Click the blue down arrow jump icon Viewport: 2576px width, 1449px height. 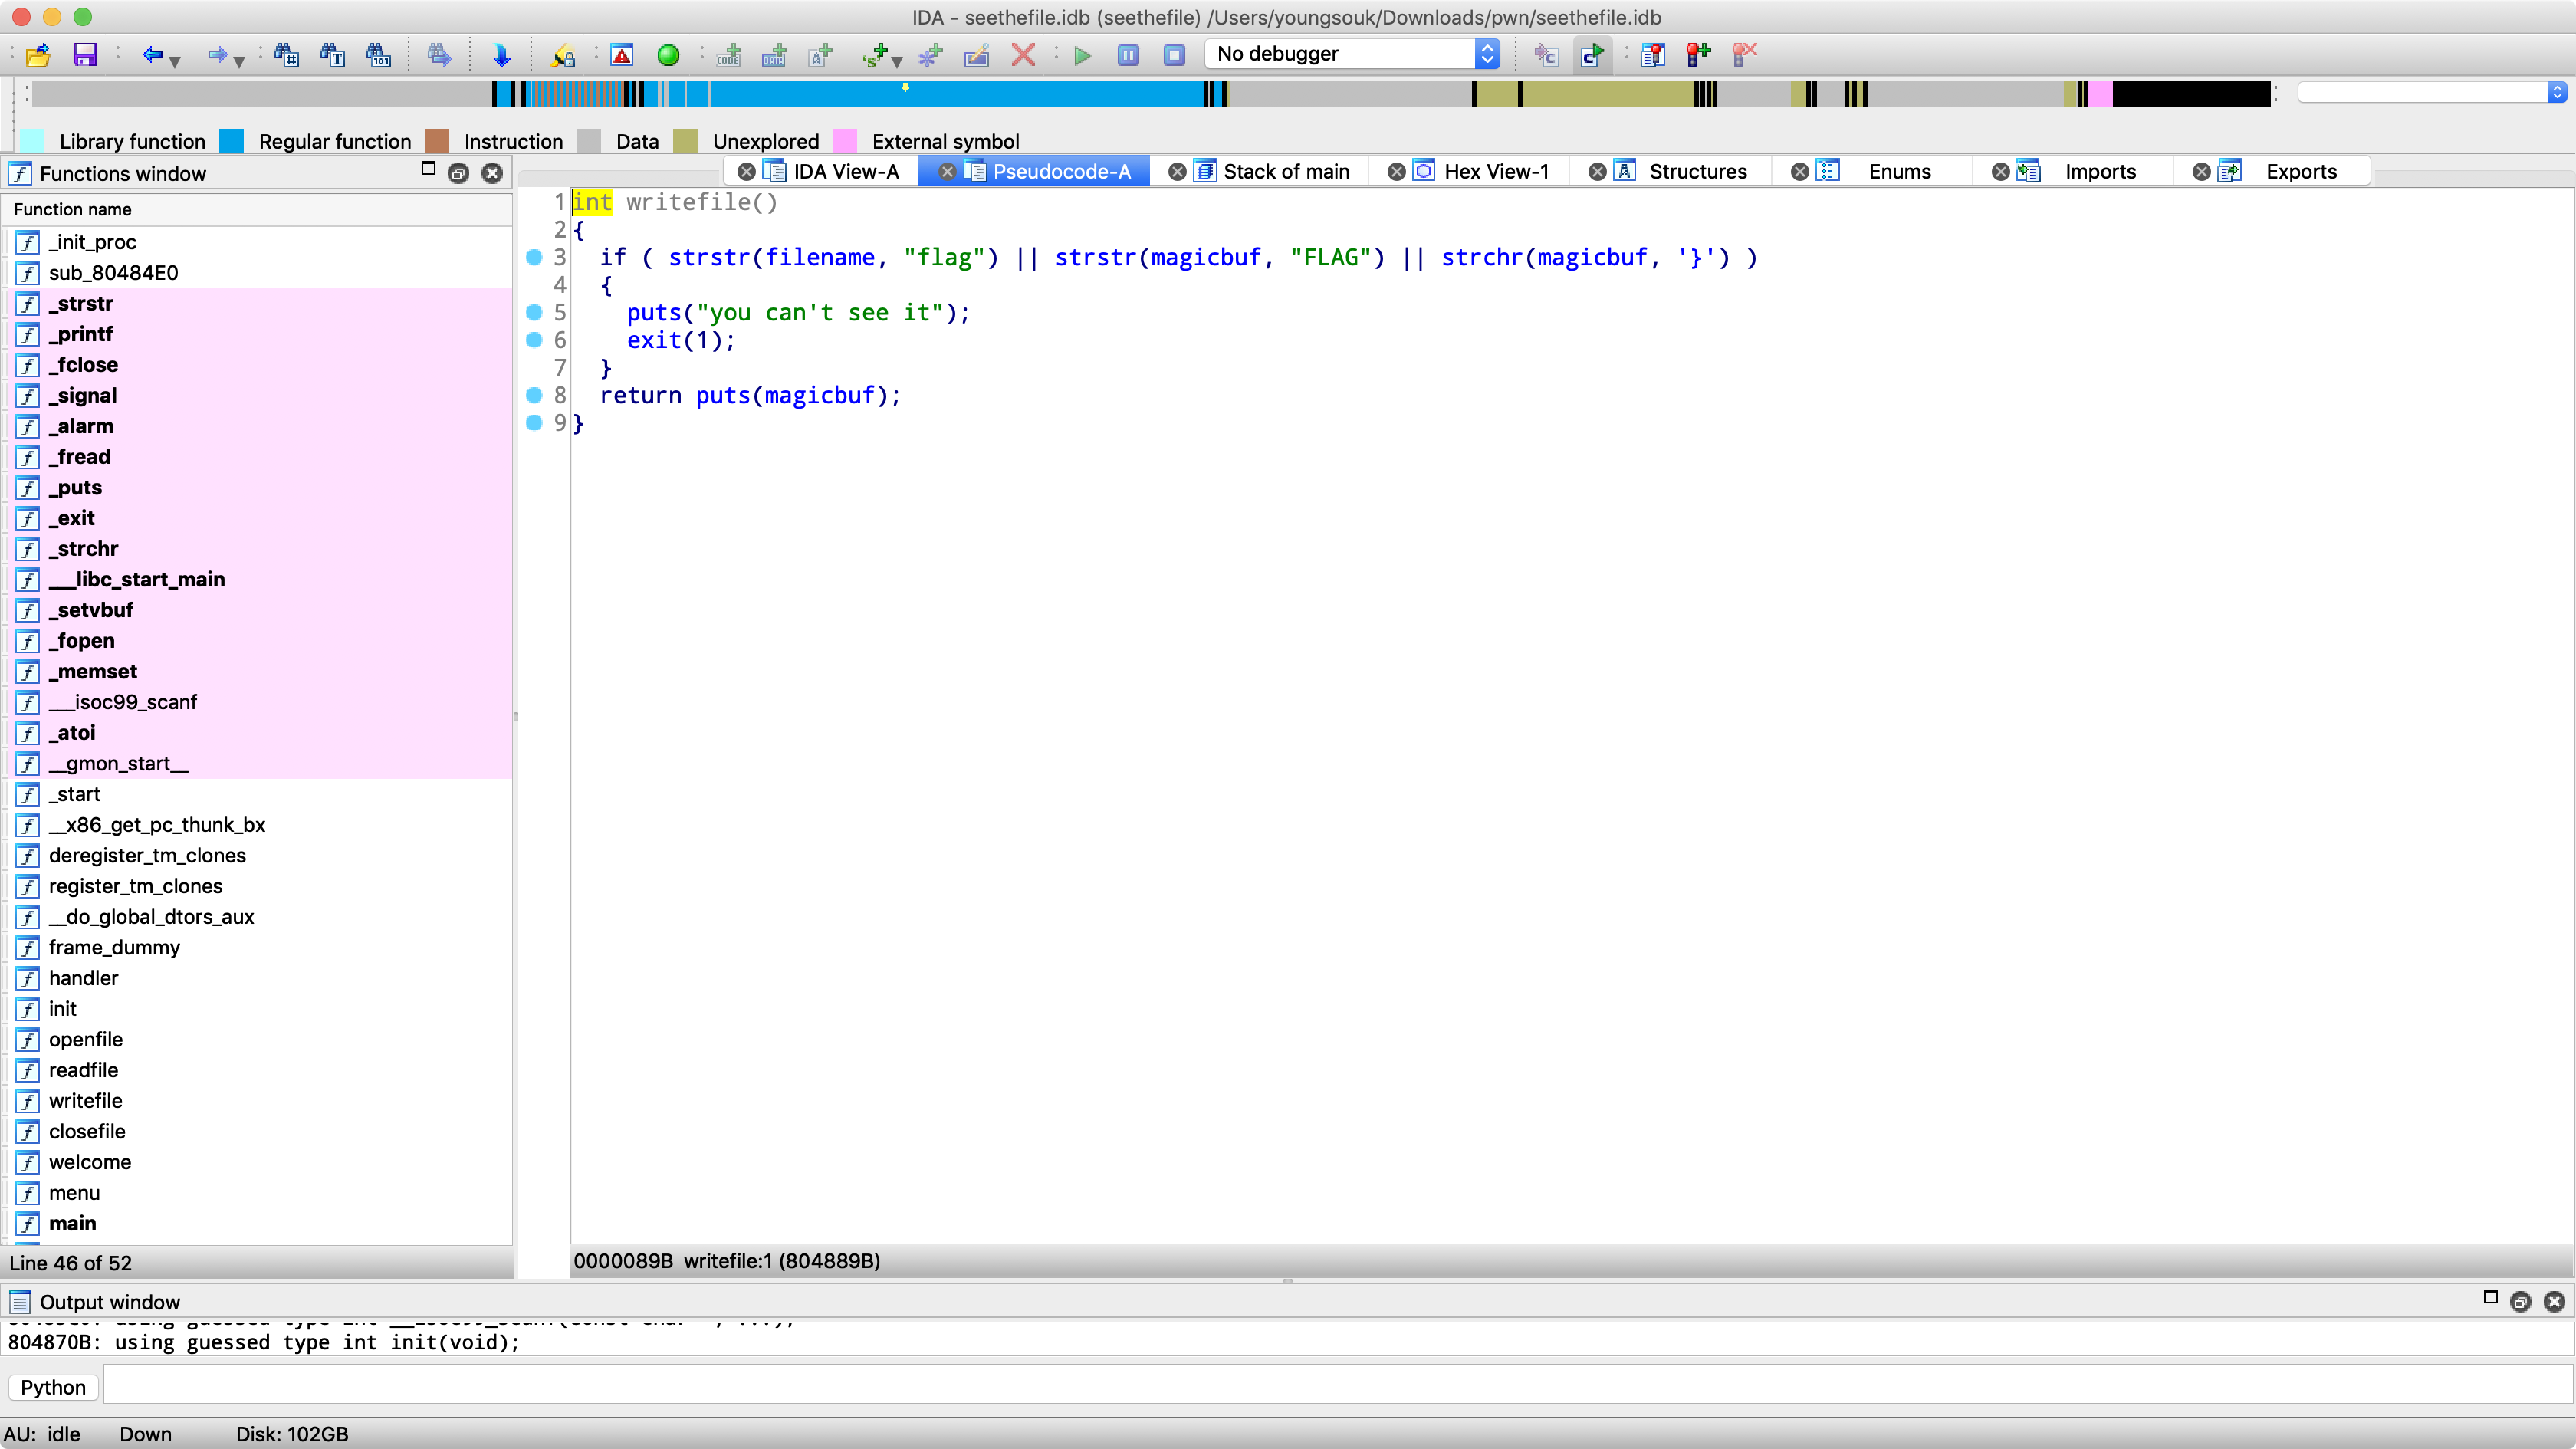tap(502, 55)
